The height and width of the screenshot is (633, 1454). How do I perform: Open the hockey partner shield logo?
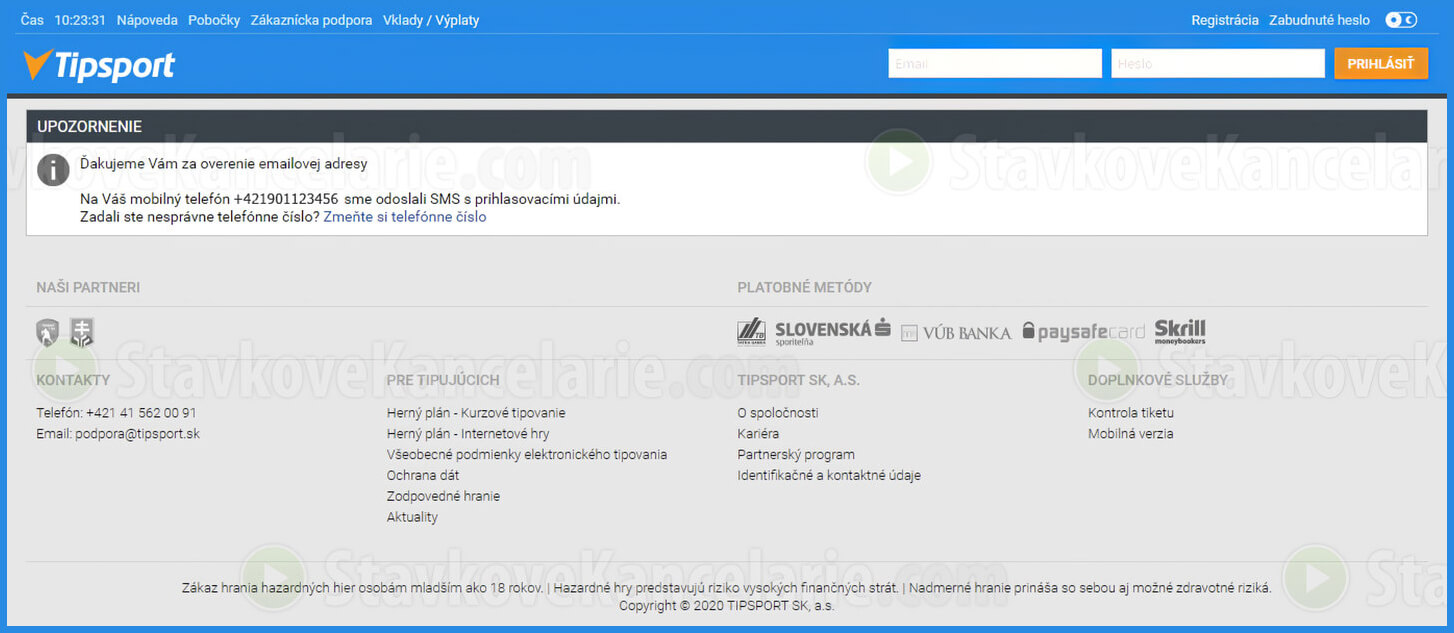point(47,332)
